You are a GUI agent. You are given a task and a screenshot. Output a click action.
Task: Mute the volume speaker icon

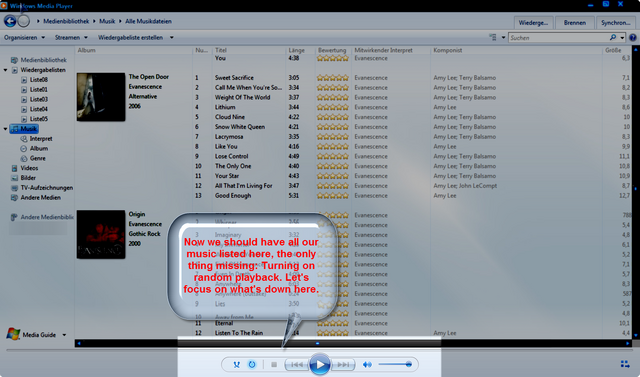tap(367, 364)
